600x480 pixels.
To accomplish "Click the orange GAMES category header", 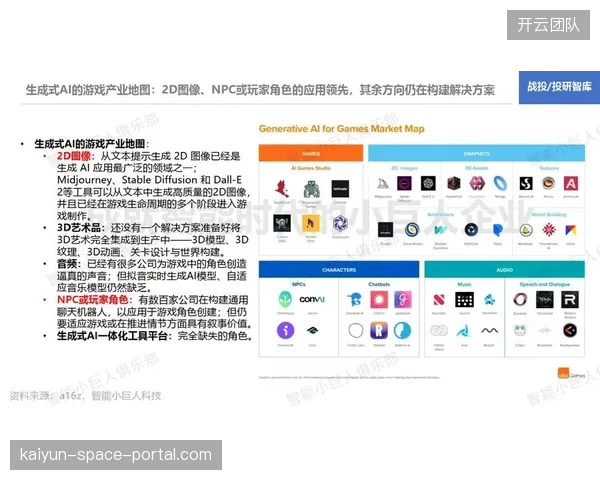I will [x=311, y=153].
